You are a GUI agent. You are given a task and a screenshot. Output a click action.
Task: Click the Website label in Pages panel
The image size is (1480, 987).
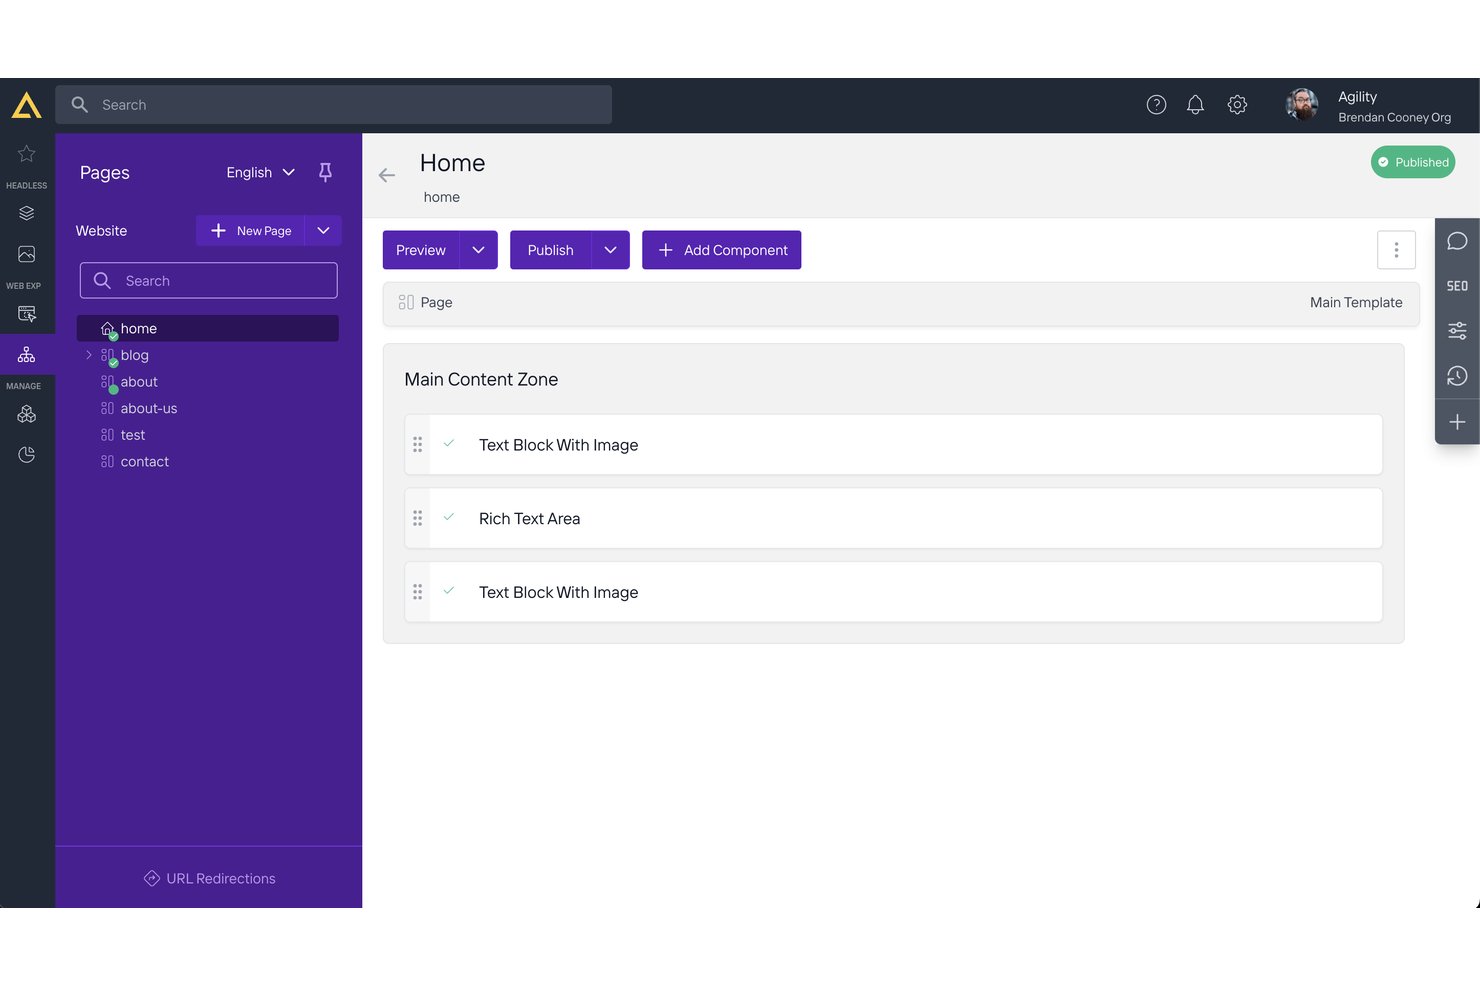tap(101, 230)
